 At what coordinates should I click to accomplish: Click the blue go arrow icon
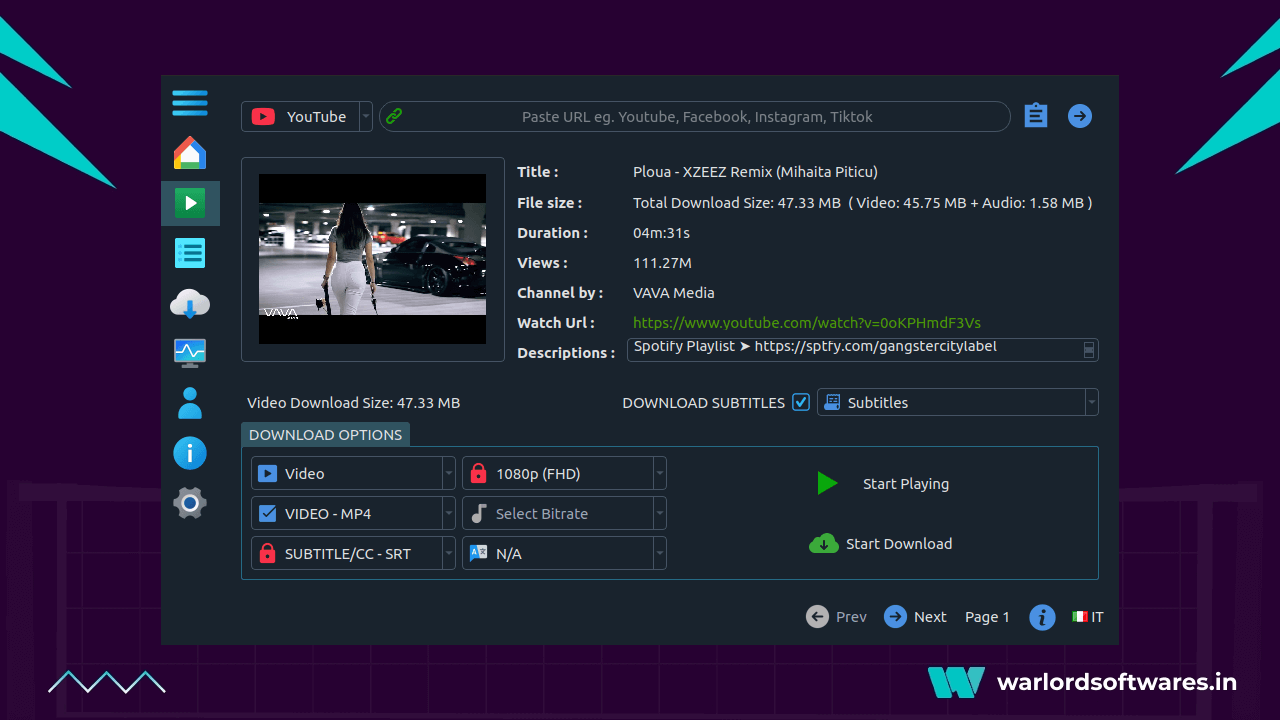click(x=1080, y=116)
